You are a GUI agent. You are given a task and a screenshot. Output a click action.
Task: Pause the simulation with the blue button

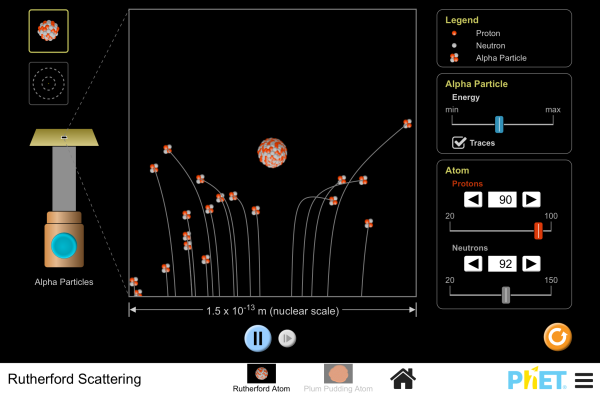click(258, 338)
